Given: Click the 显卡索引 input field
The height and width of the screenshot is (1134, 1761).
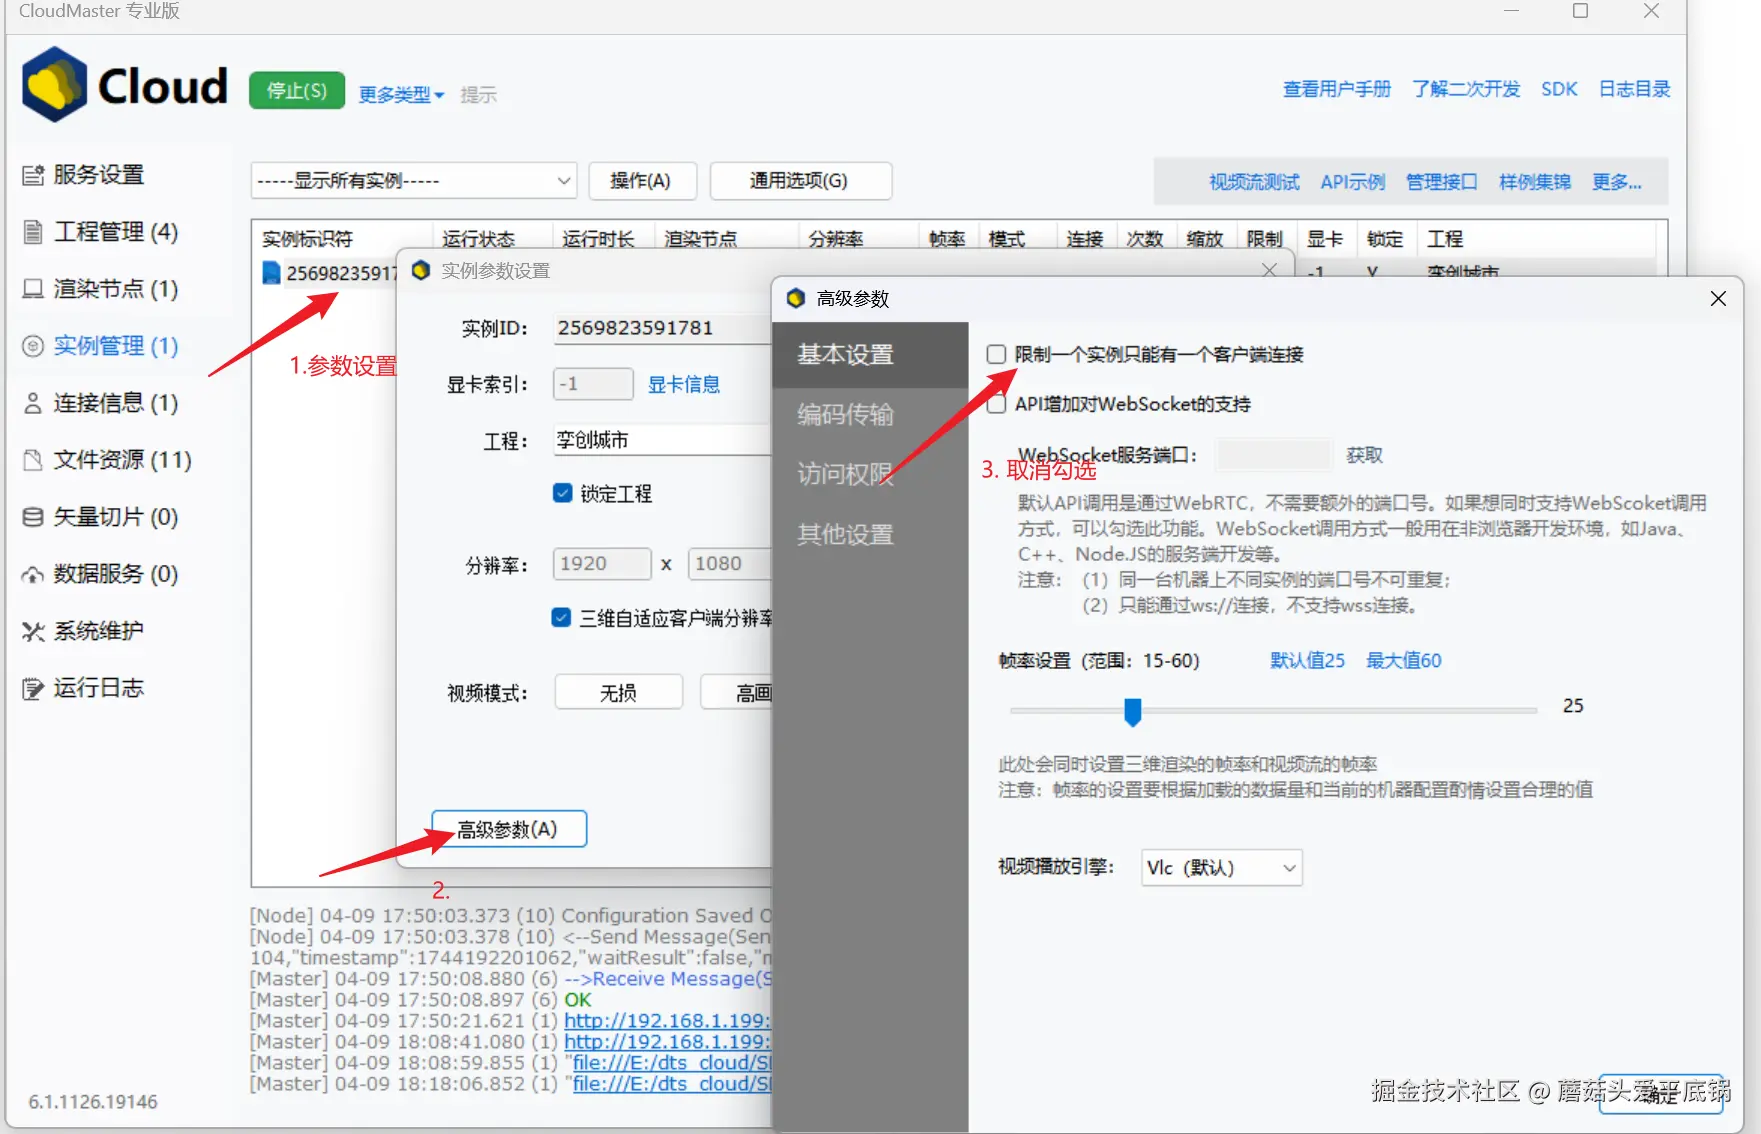Looking at the screenshot, I should pyautogui.click(x=593, y=384).
